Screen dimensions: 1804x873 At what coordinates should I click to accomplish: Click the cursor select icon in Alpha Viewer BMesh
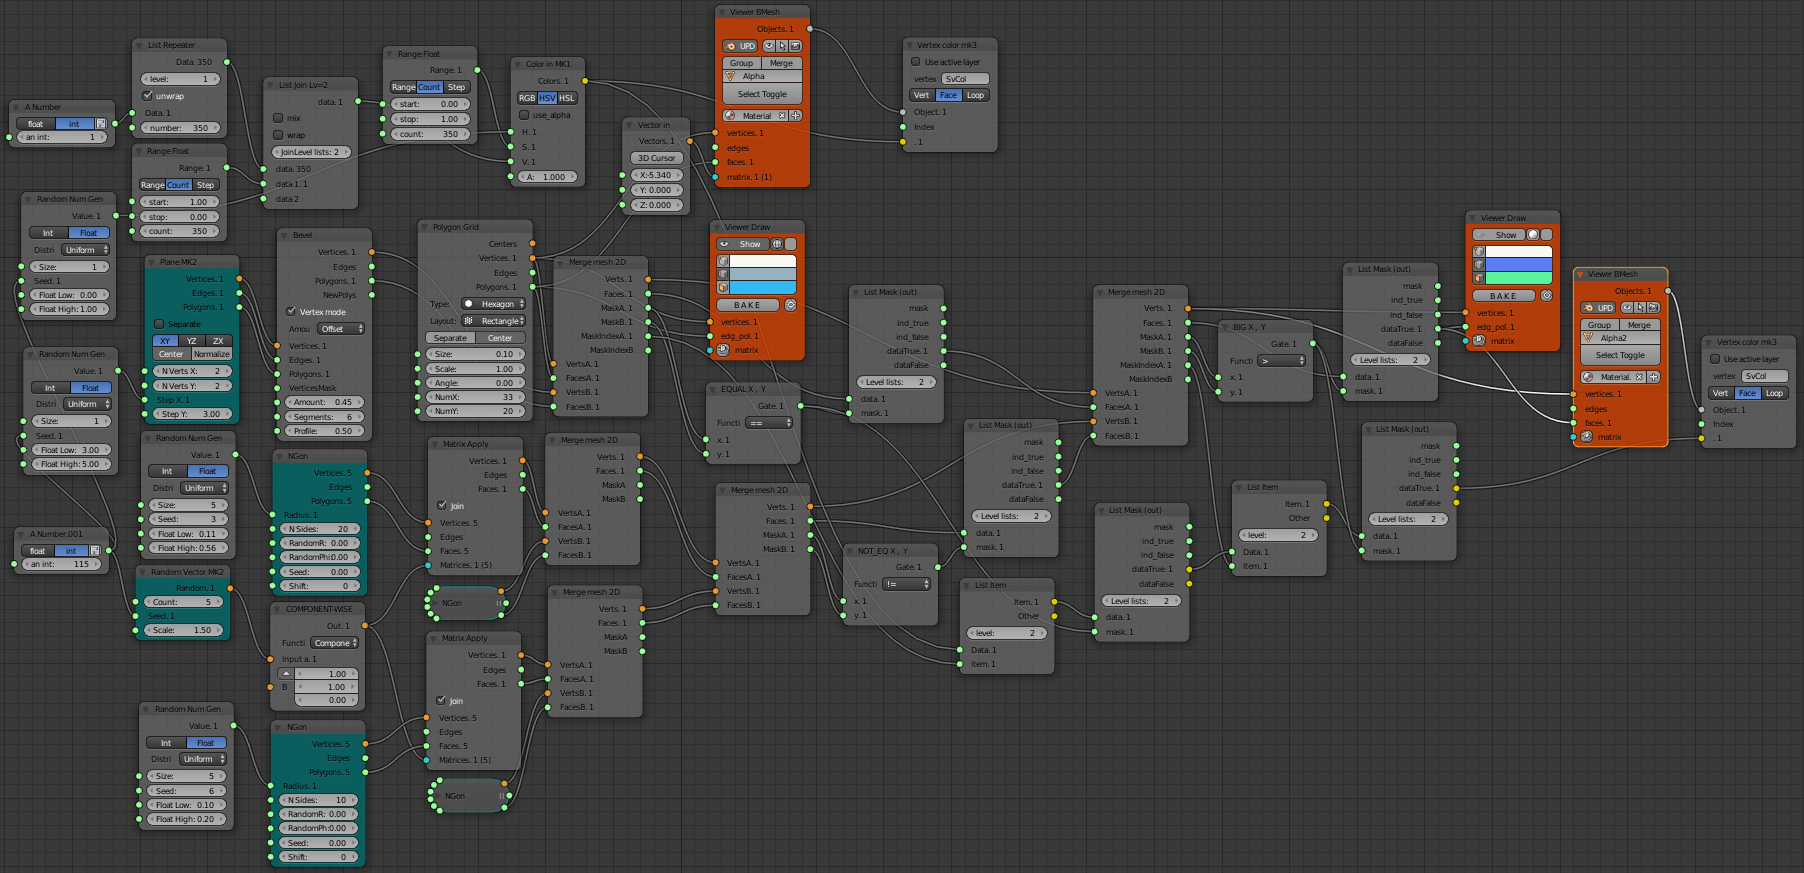point(783,46)
